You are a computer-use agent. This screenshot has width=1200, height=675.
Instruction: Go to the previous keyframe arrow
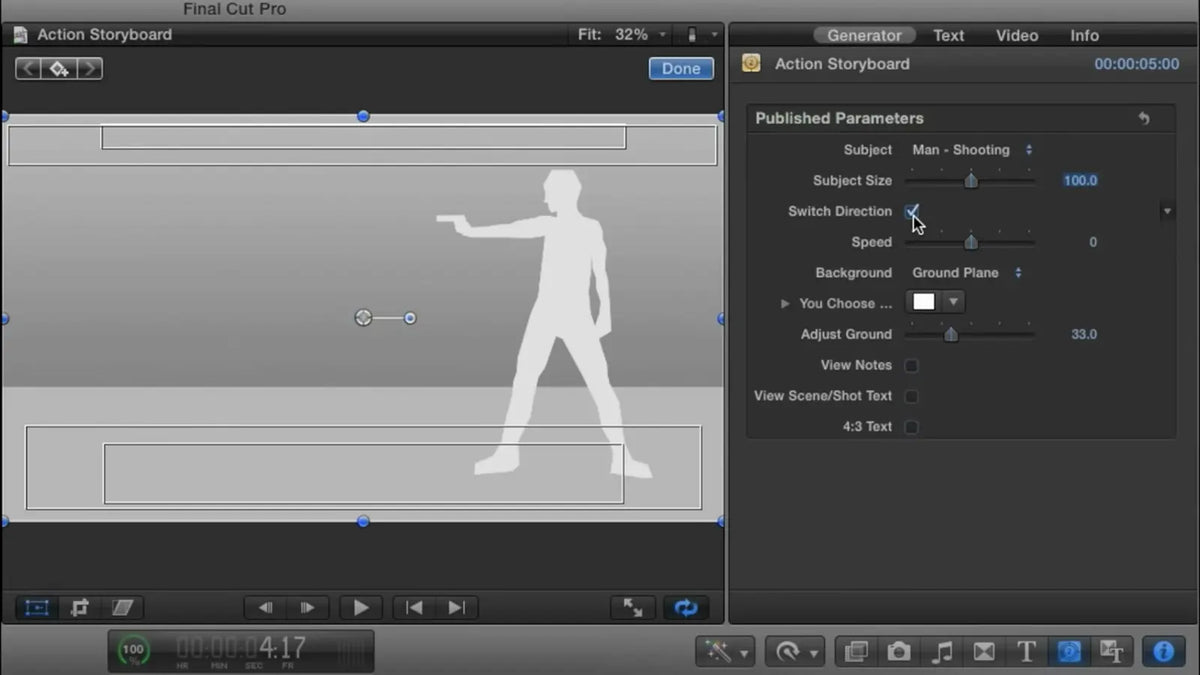28,69
